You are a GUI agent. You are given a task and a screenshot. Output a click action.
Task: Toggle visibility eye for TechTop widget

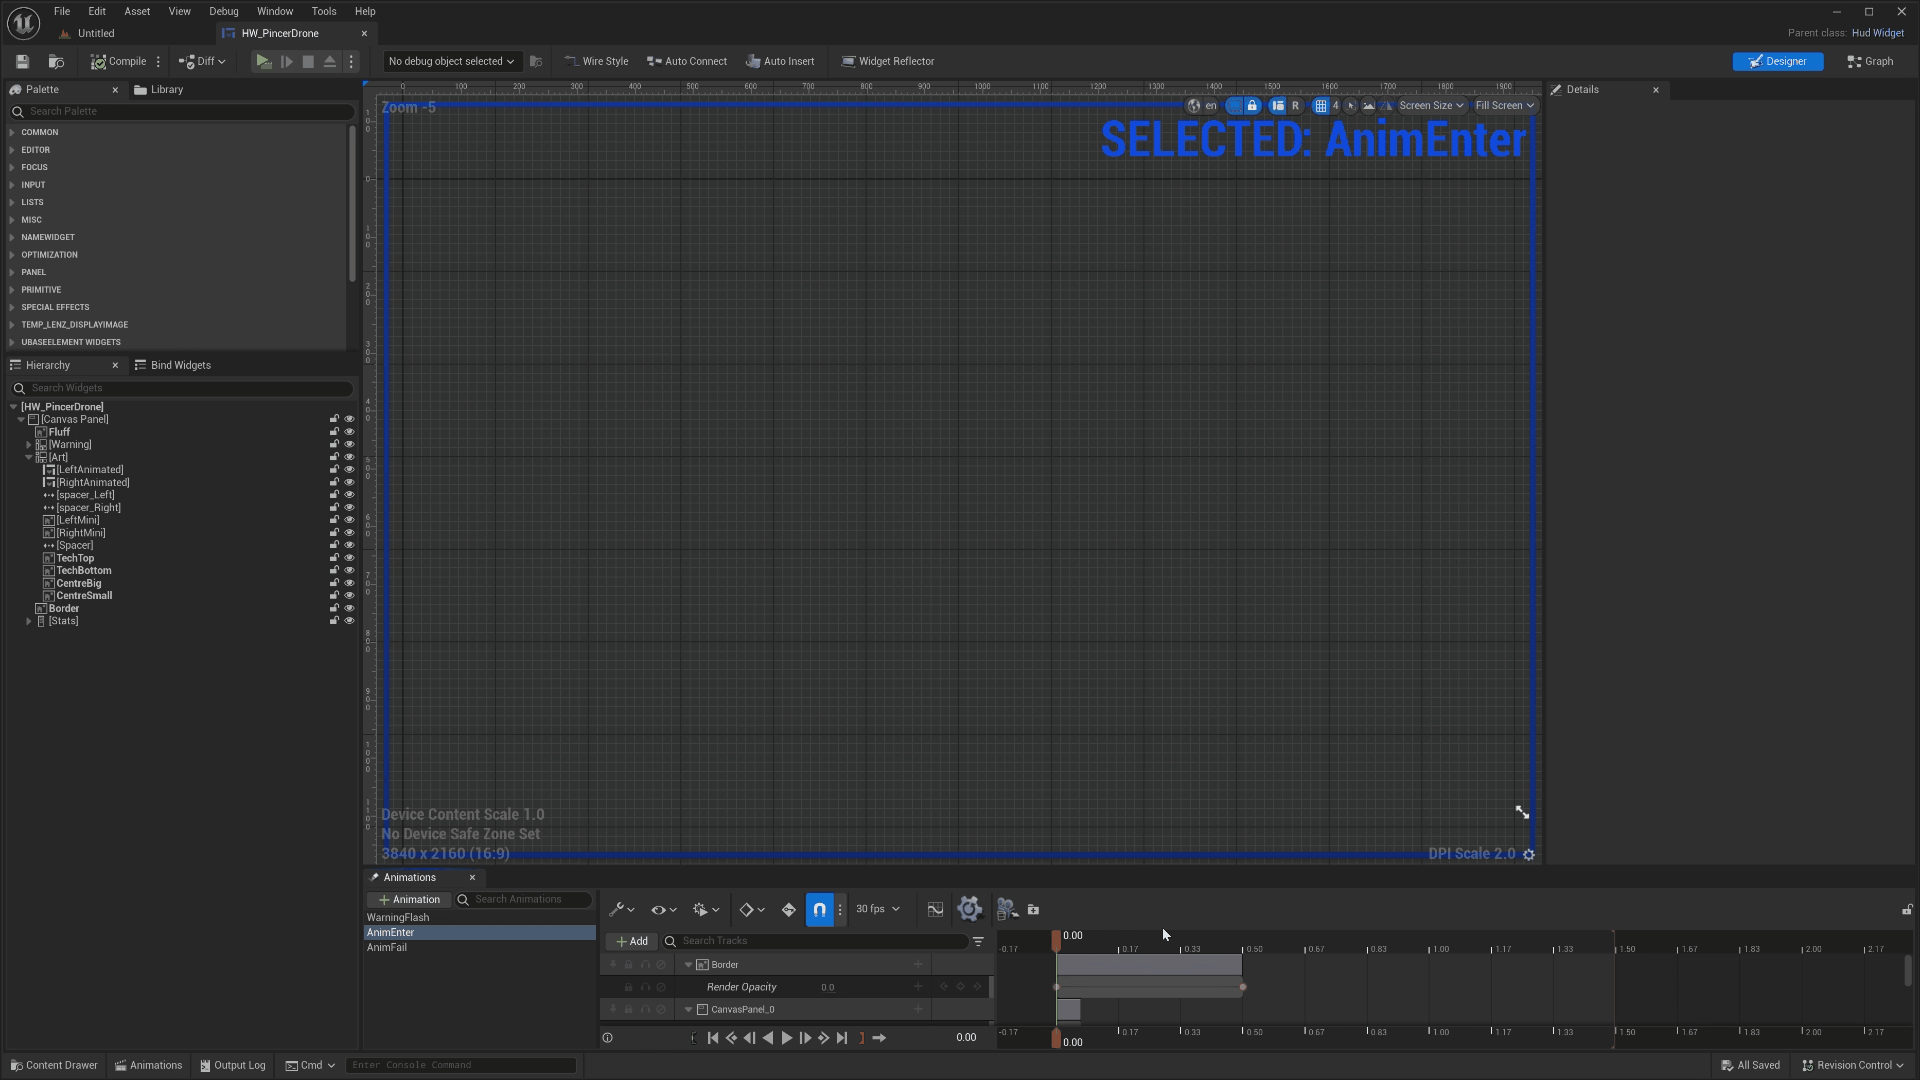click(349, 558)
